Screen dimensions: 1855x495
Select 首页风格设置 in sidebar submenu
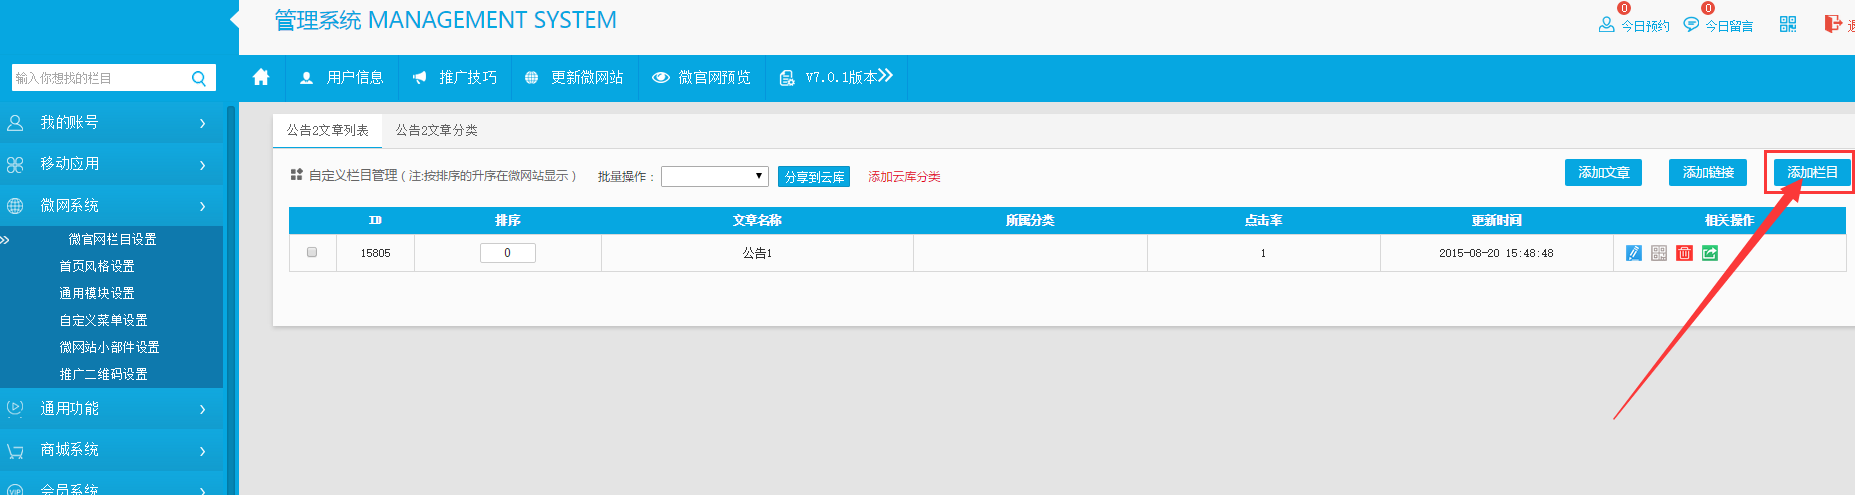[x=97, y=266]
